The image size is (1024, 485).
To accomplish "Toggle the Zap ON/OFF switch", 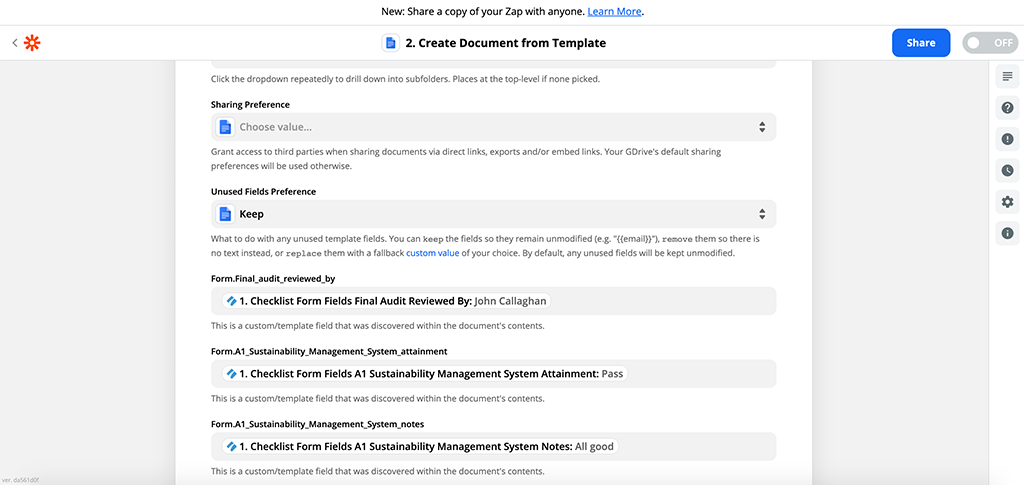I will 988,43.
